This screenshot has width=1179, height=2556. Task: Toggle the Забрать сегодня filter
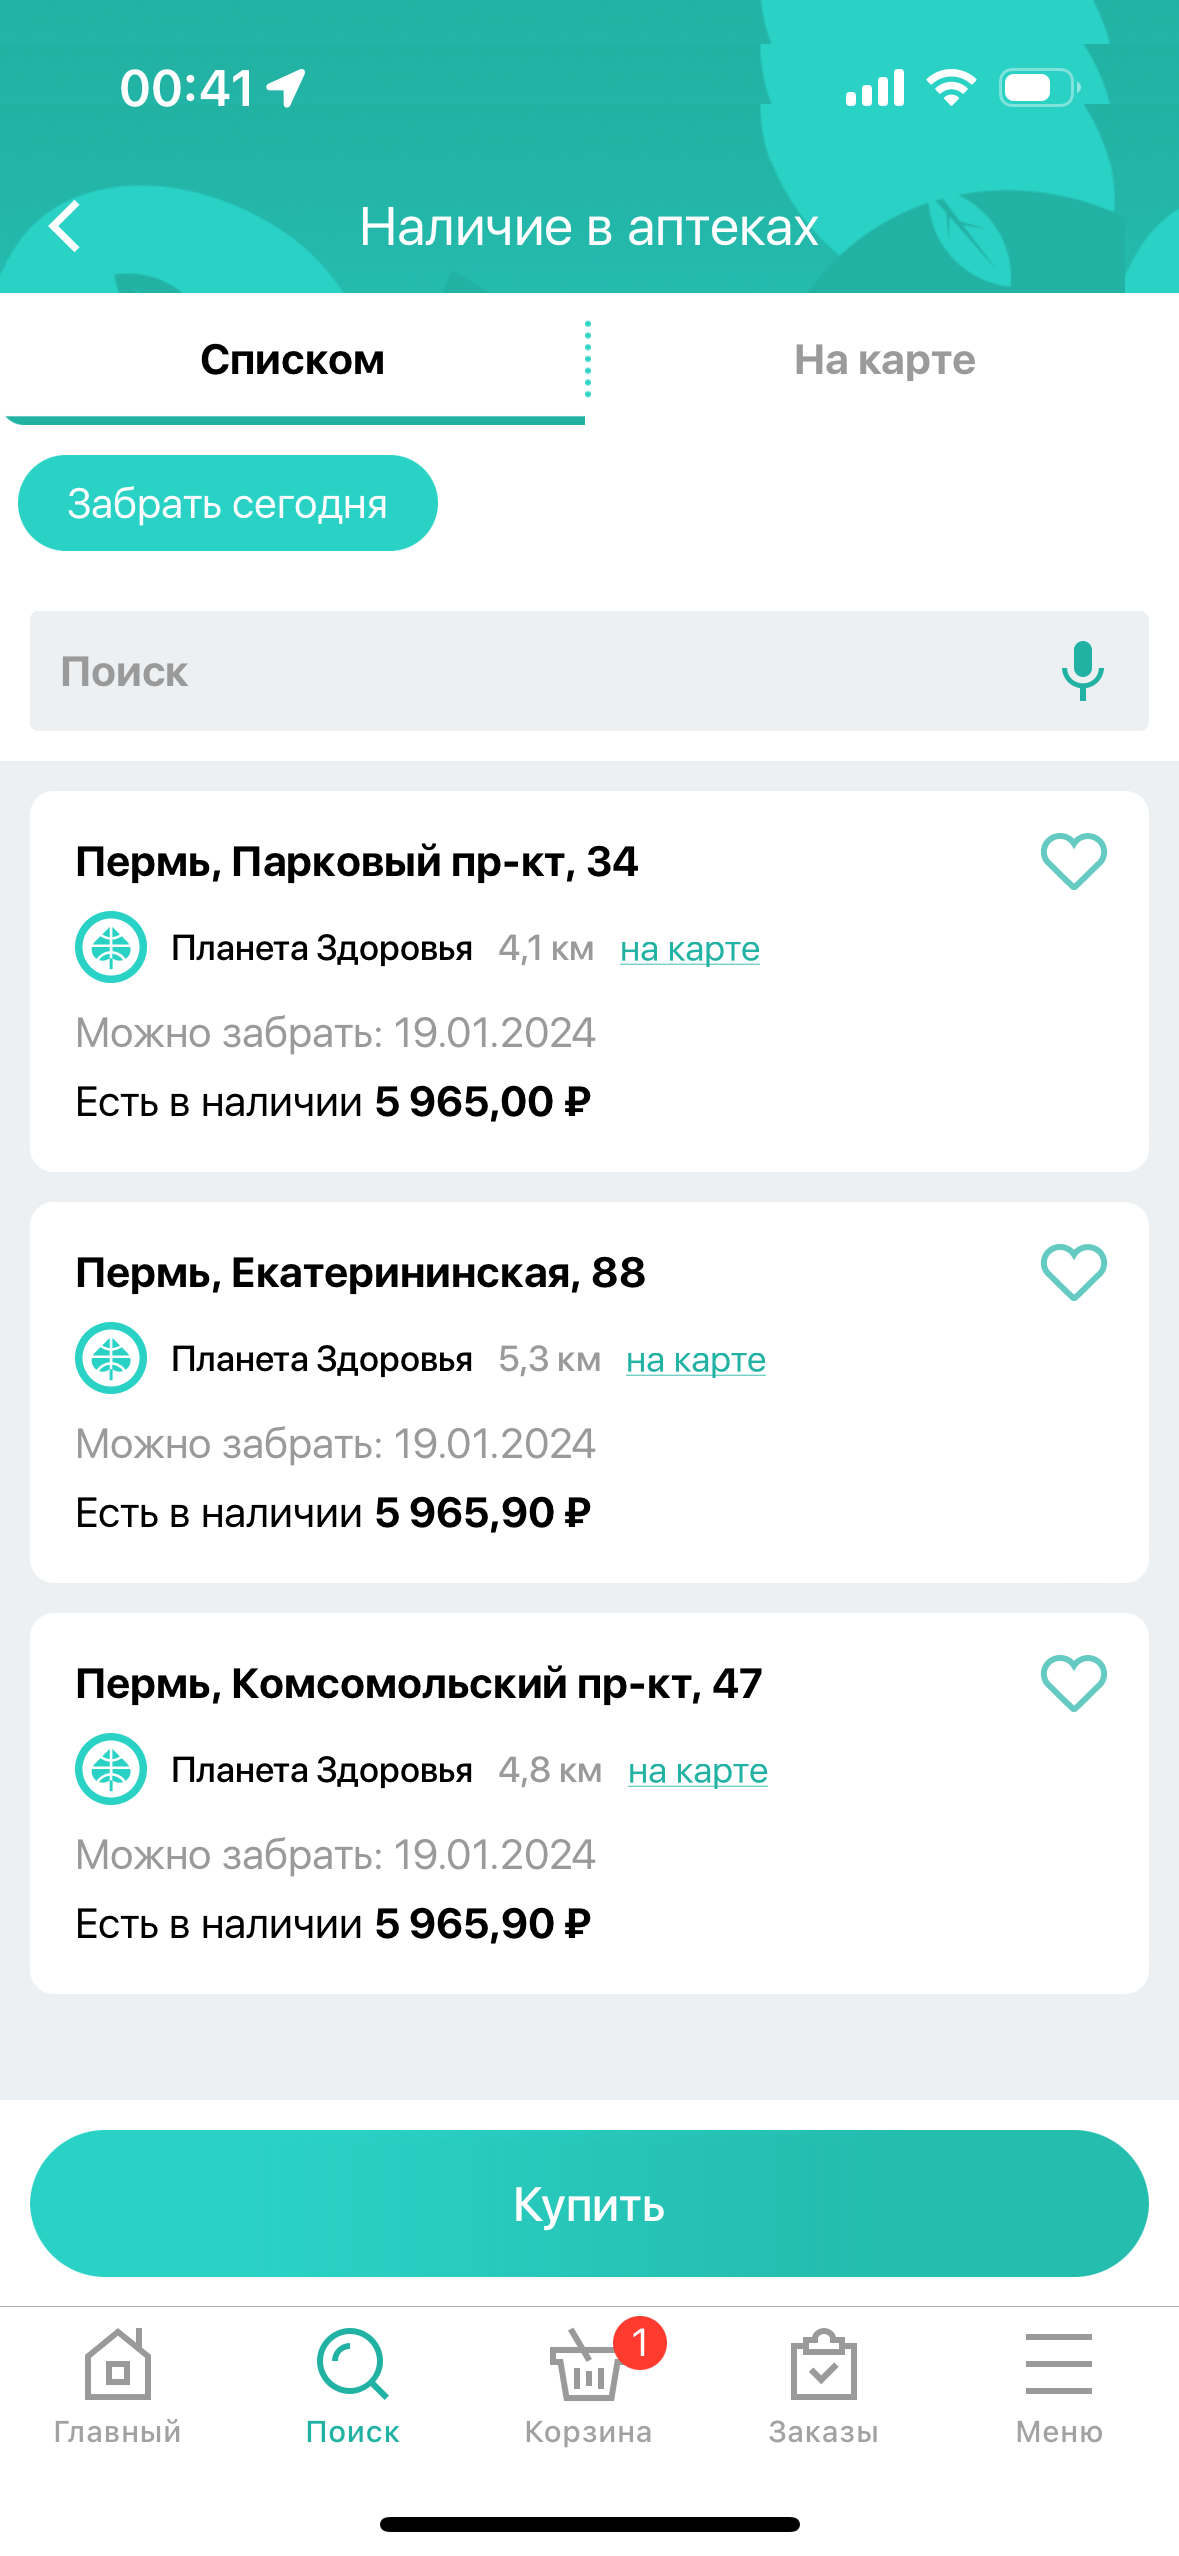point(228,504)
